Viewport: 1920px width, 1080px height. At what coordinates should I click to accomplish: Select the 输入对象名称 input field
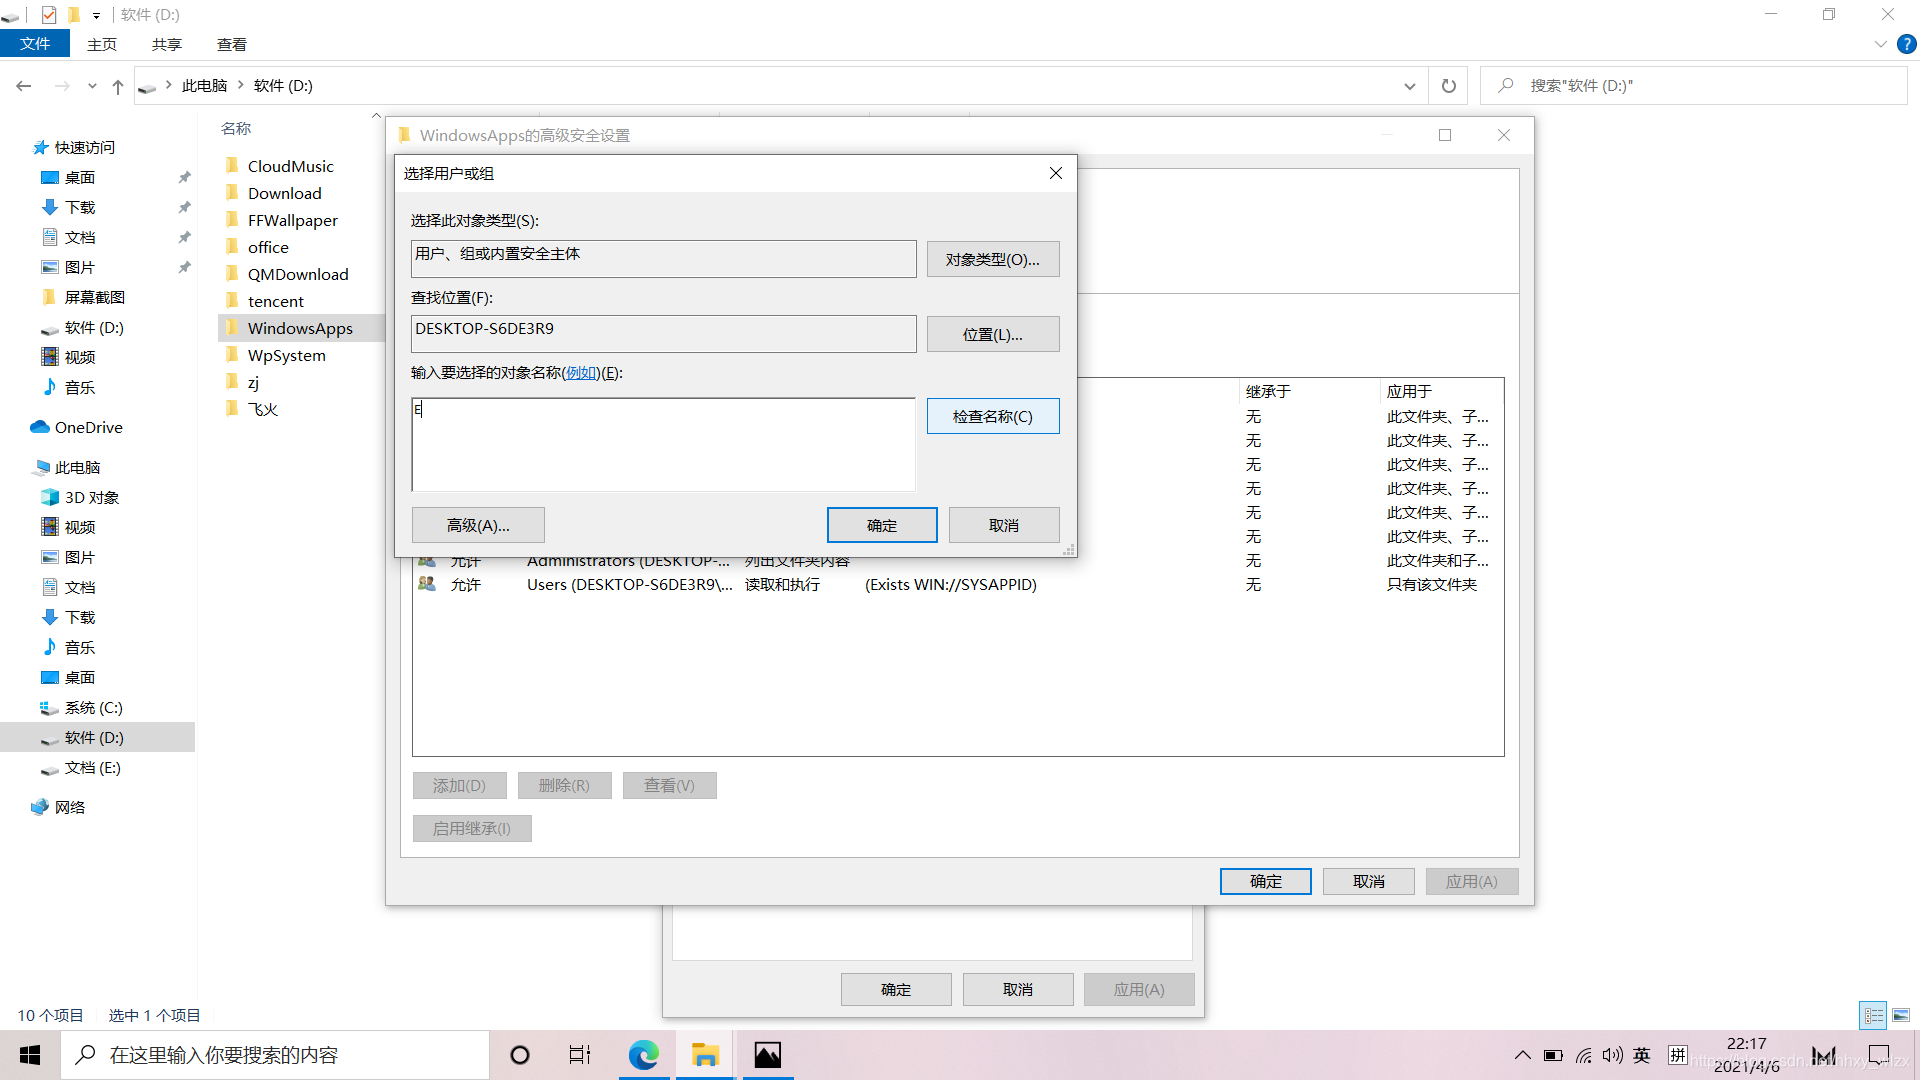[x=663, y=442]
